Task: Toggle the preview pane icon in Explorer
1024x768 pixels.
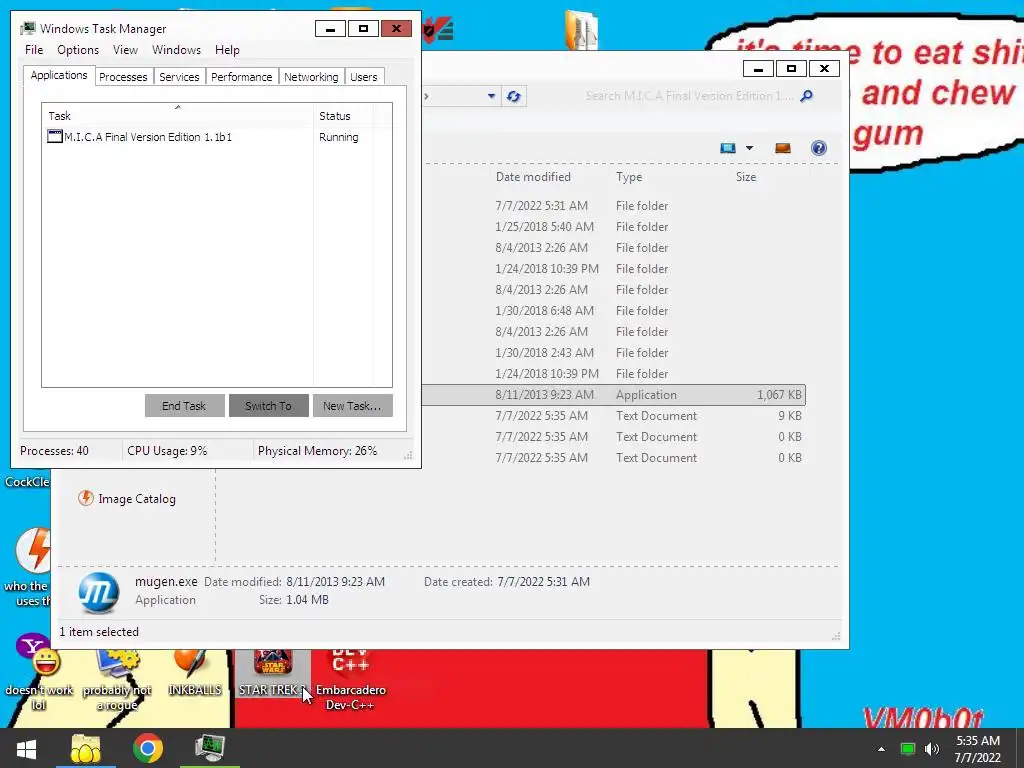Action: pyautogui.click(x=782, y=148)
